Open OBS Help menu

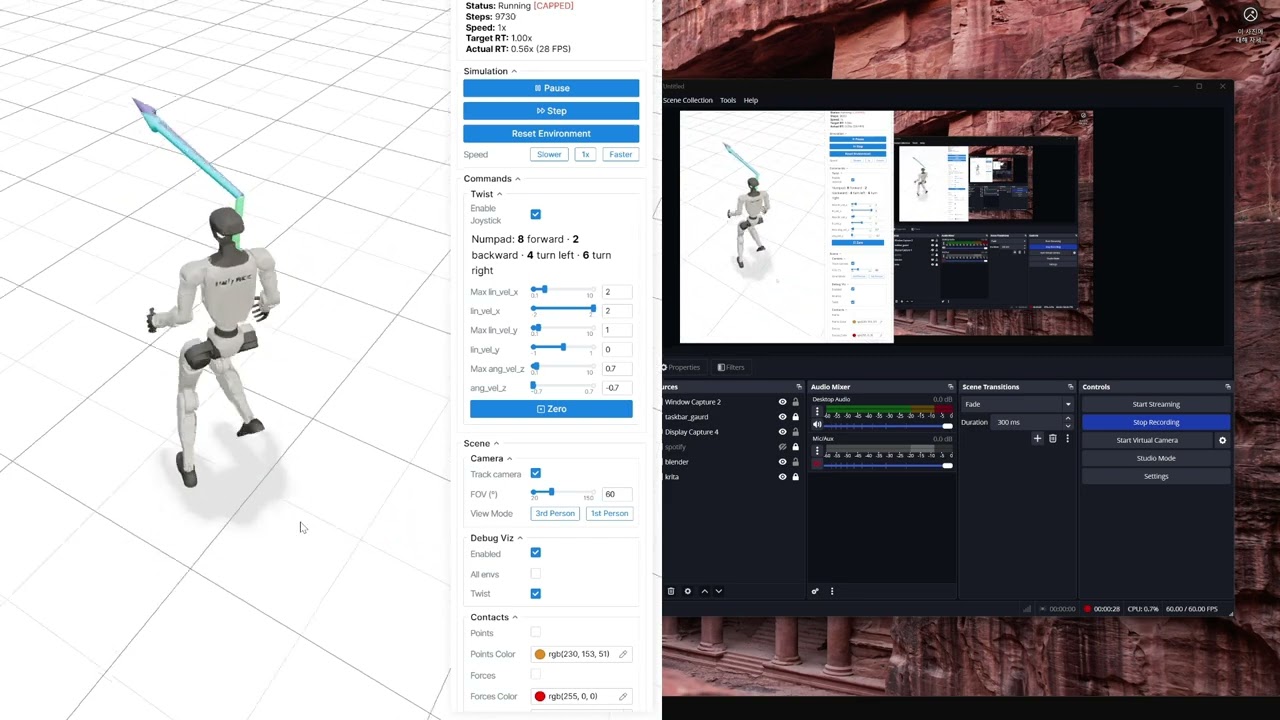coord(751,100)
